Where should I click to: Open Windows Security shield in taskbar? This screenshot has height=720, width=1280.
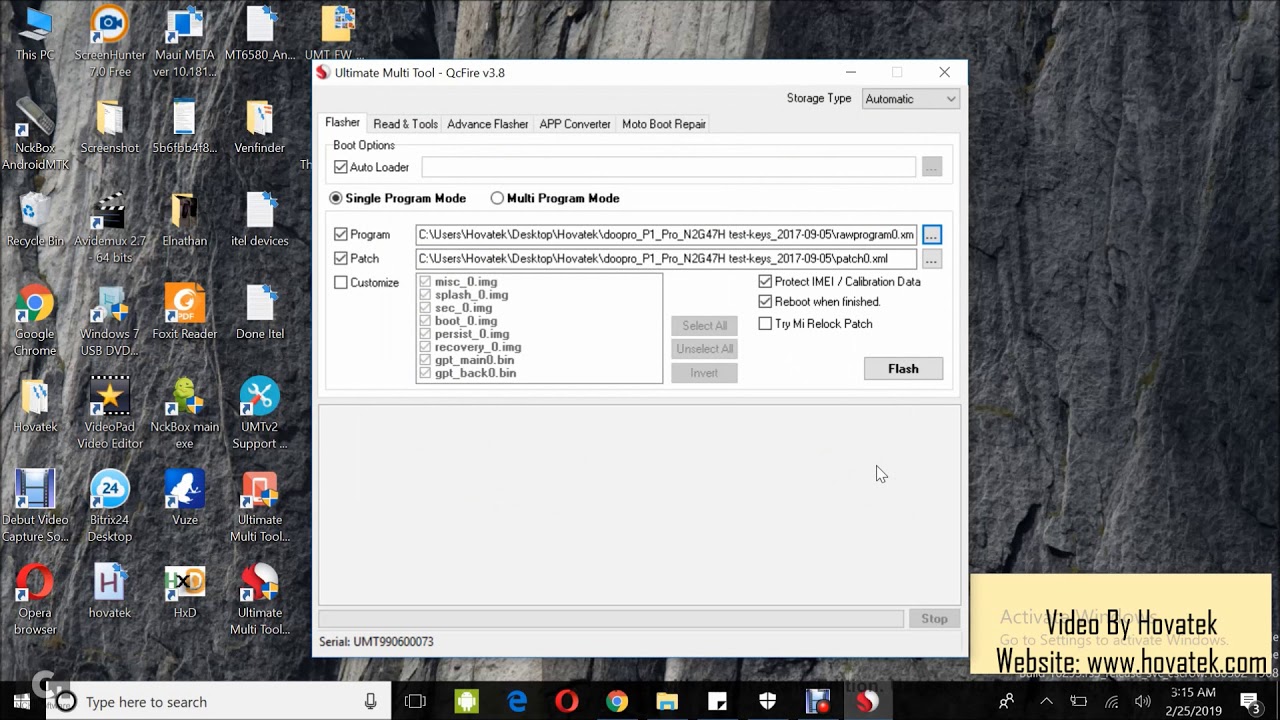tap(767, 702)
